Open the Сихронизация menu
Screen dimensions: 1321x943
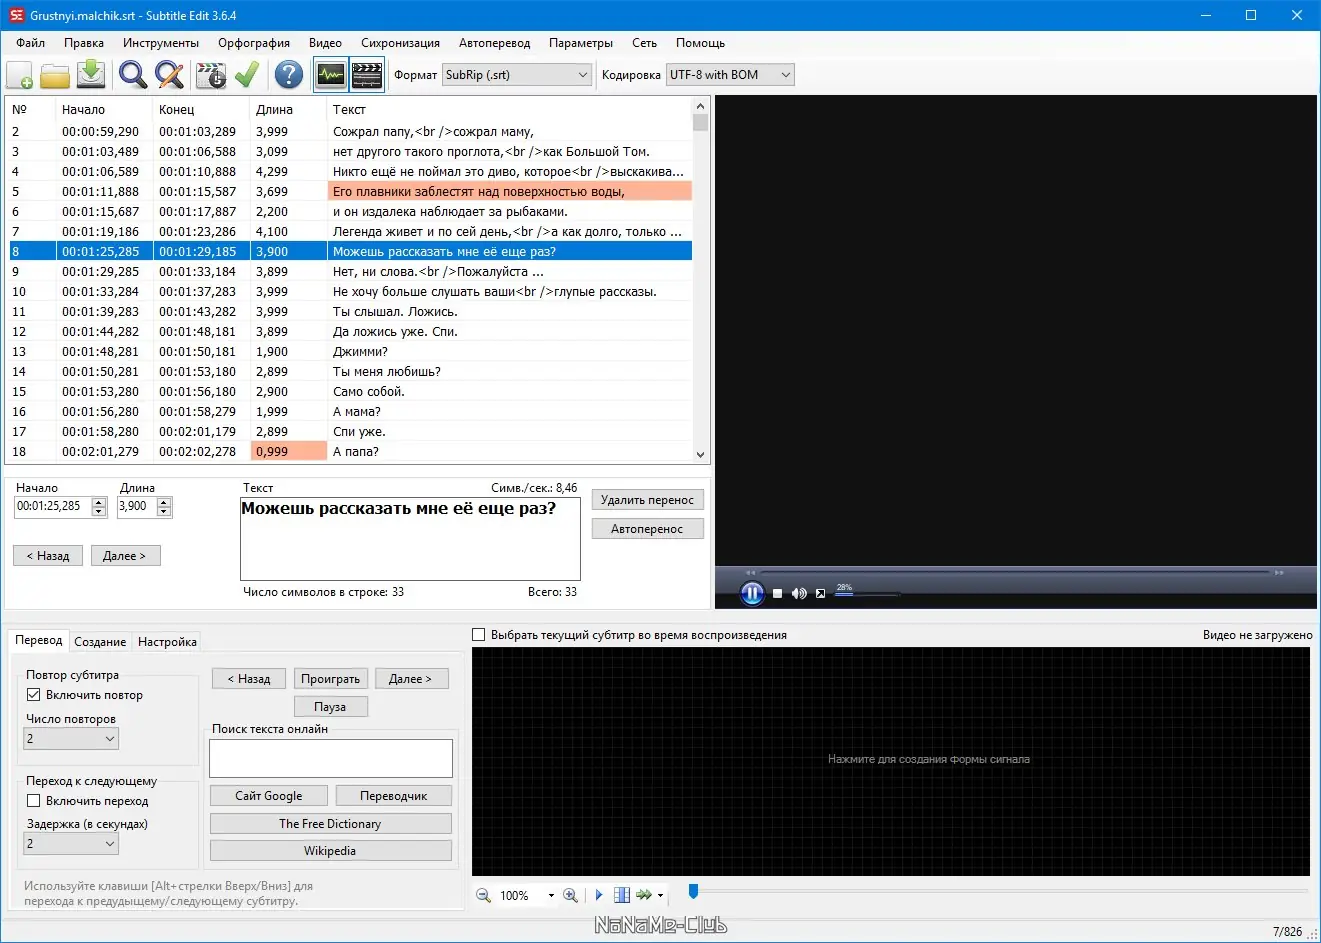tap(400, 43)
